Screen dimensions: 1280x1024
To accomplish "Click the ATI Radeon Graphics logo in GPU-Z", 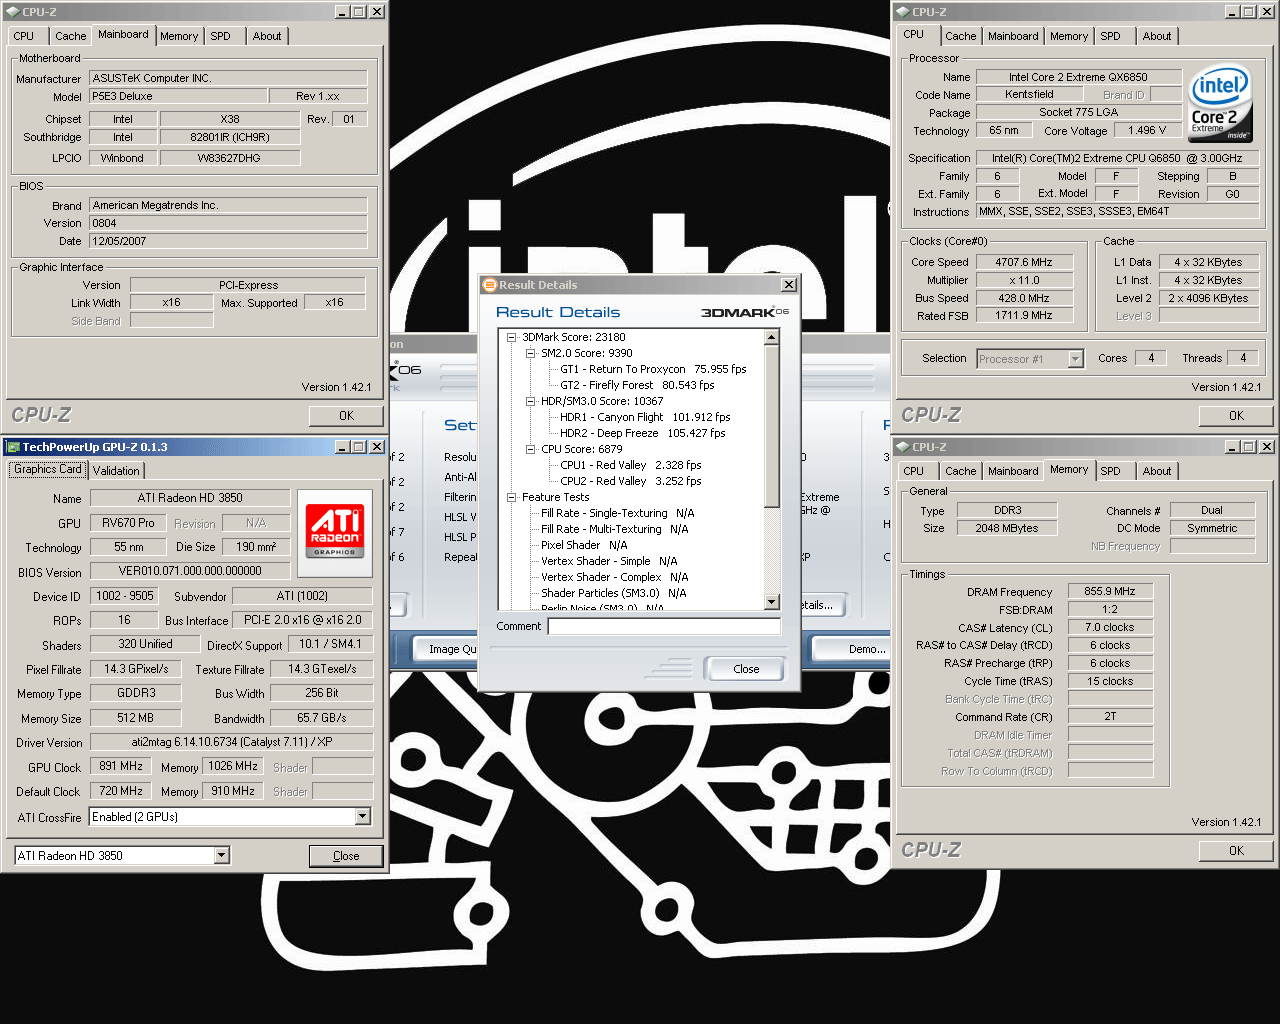I will (335, 532).
